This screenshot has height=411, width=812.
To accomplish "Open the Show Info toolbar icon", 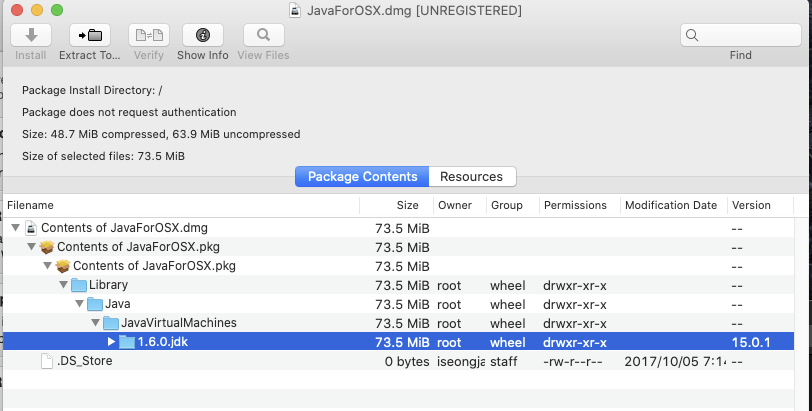I will pos(202,35).
